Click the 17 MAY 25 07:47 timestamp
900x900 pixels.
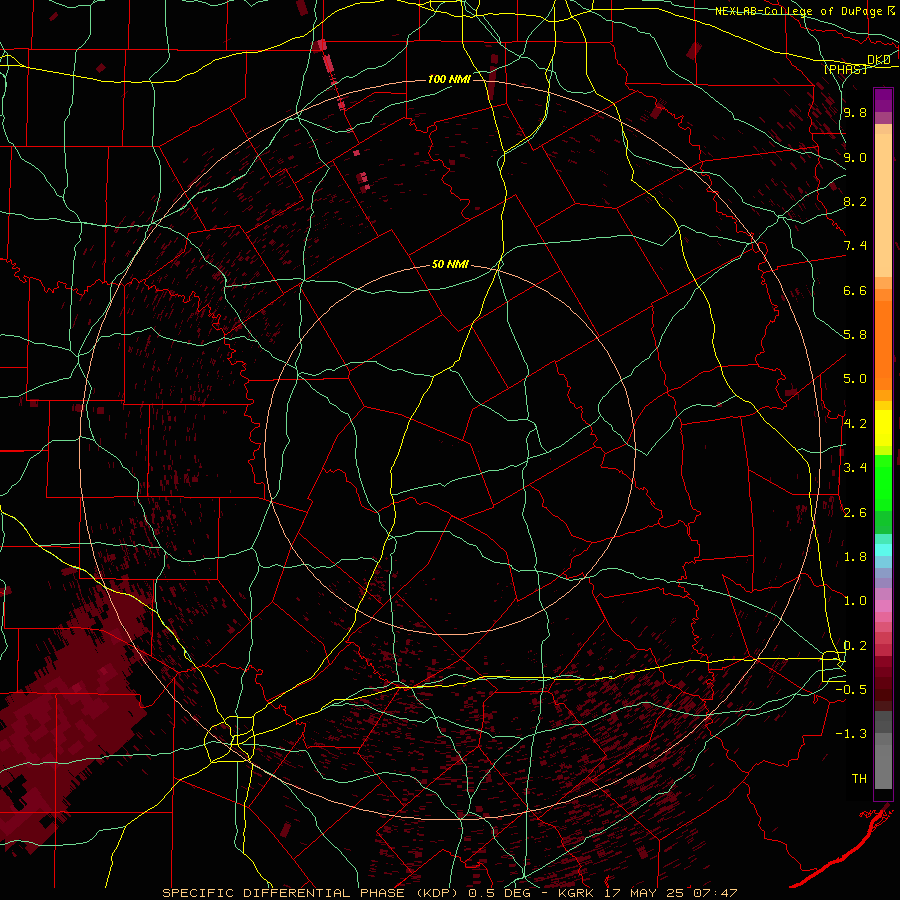click(x=670, y=893)
